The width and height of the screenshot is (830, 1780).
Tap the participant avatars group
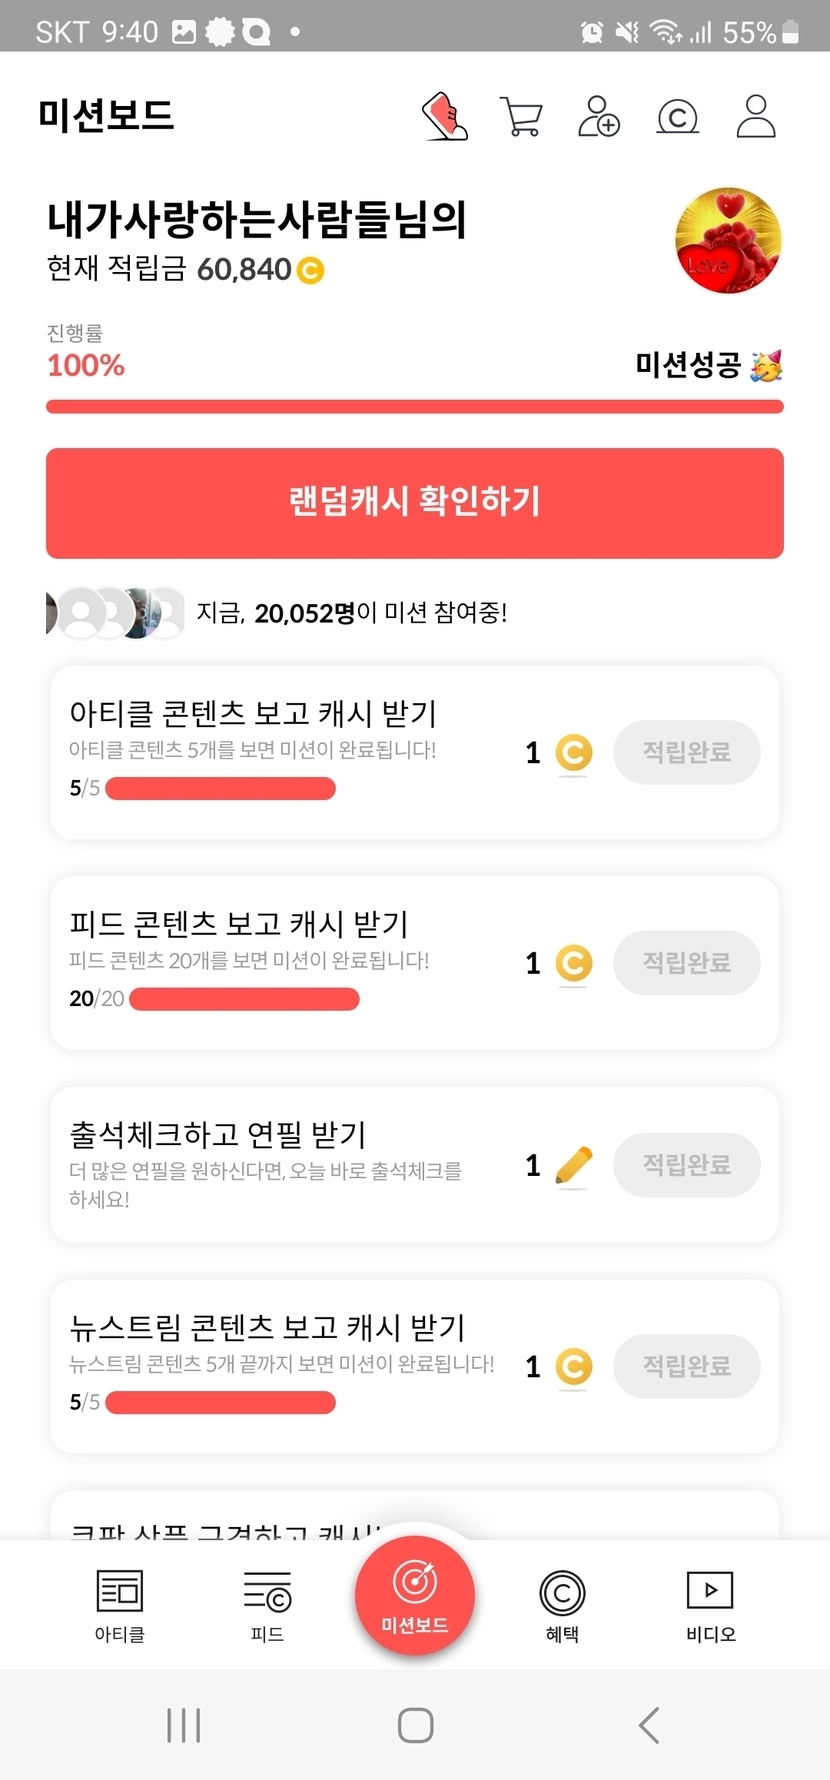click(116, 613)
